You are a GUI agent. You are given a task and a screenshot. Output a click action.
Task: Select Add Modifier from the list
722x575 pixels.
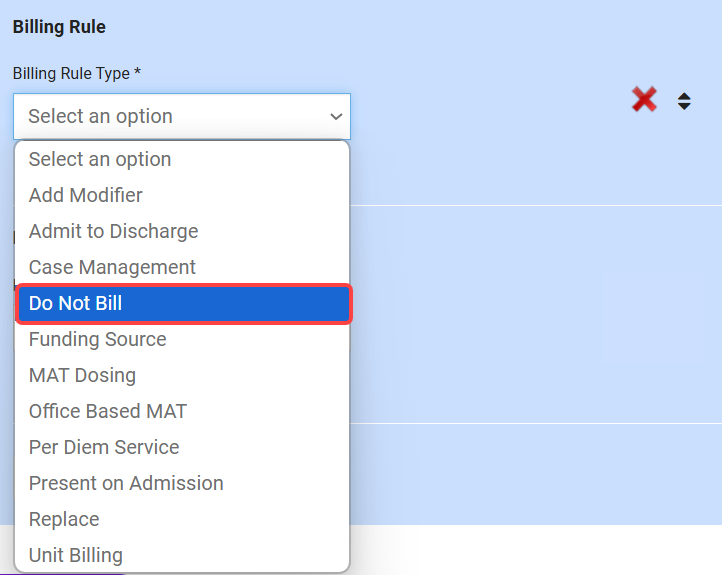(x=86, y=195)
